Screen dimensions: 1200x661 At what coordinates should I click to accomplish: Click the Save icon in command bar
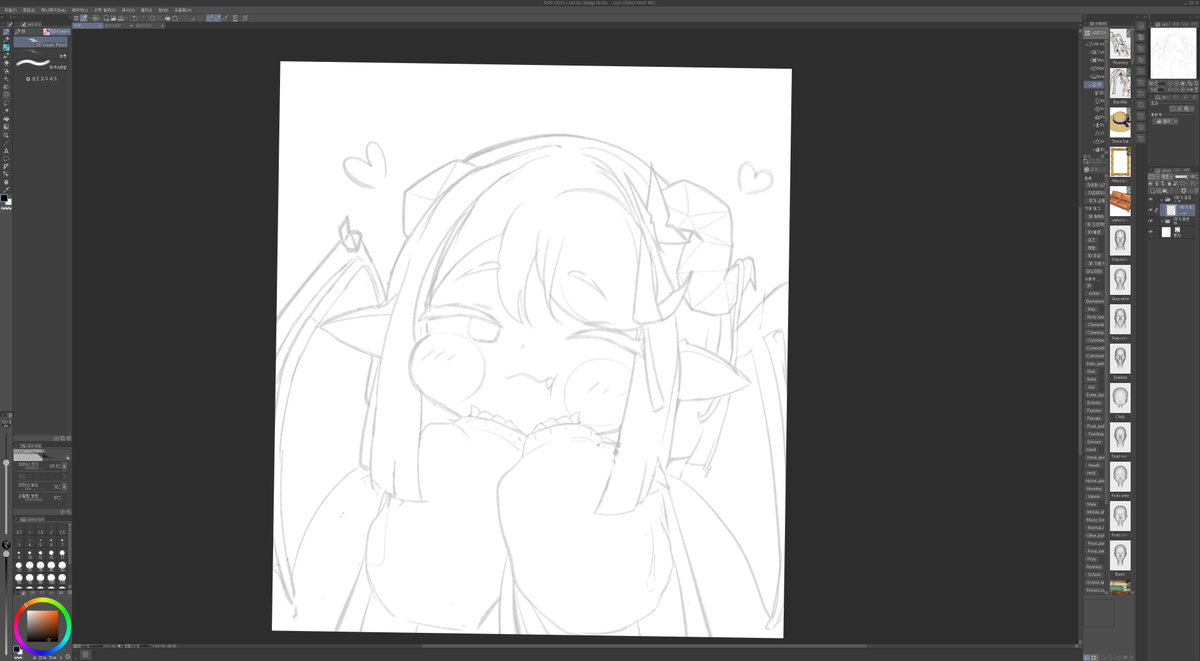pos(121,18)
